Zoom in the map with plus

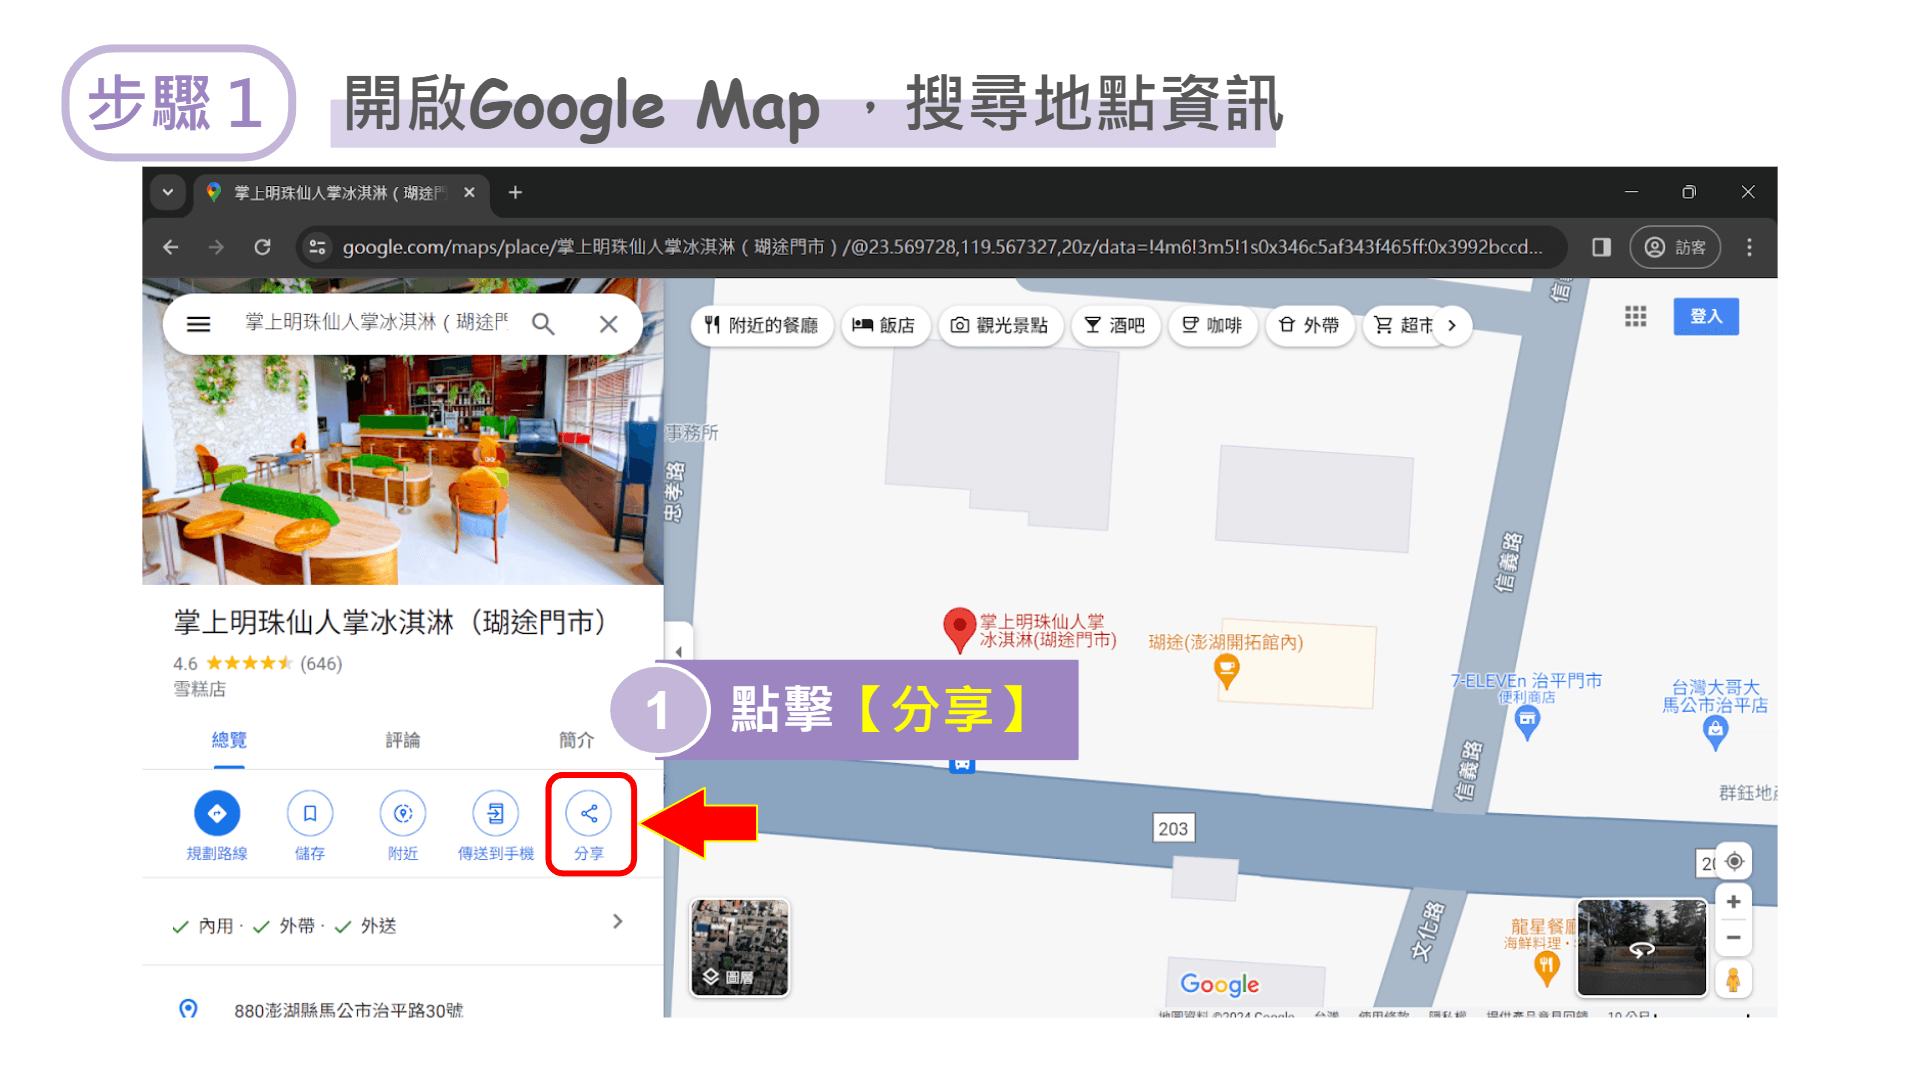1734,902
